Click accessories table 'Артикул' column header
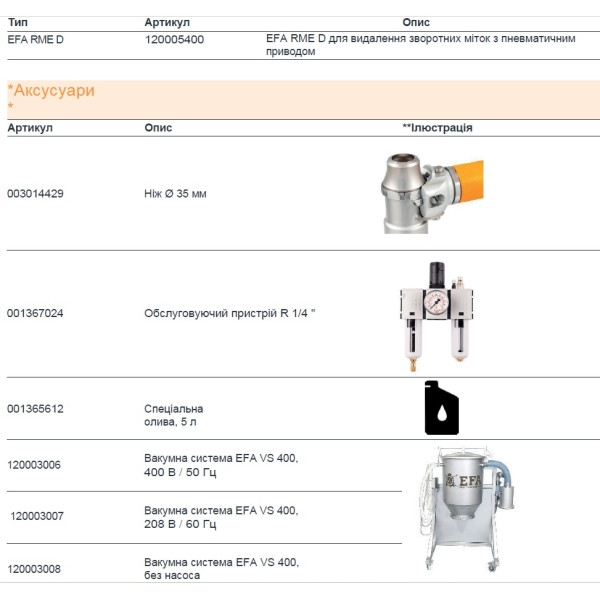Viewport: 600px width, 600px height. [x=30, y=128]
